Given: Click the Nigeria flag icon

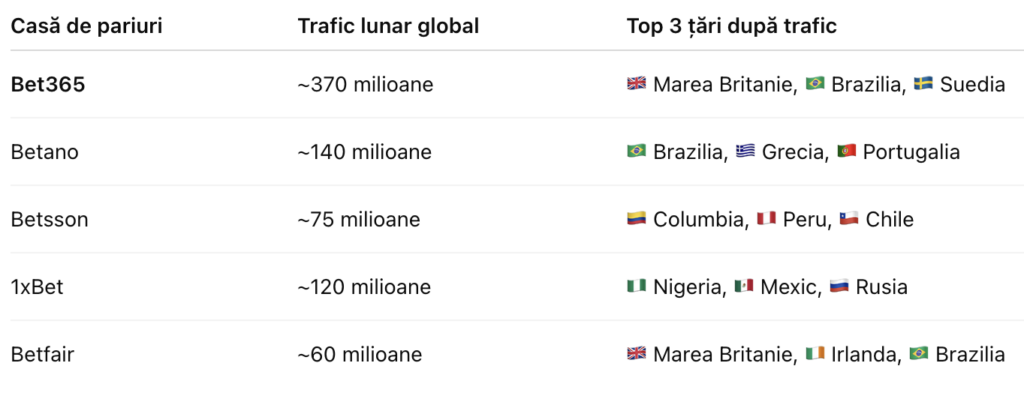Looking at the screenshot, I should [x=636, y=286].
